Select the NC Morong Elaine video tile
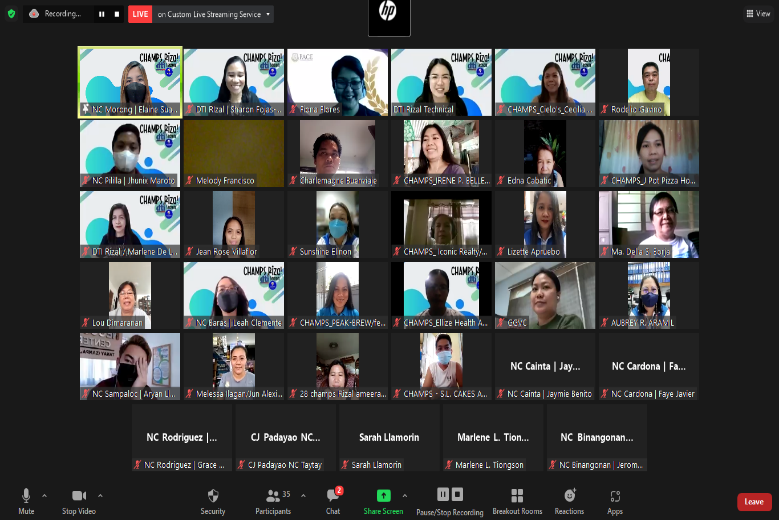 pyautogui.click(x=130, y=82)
